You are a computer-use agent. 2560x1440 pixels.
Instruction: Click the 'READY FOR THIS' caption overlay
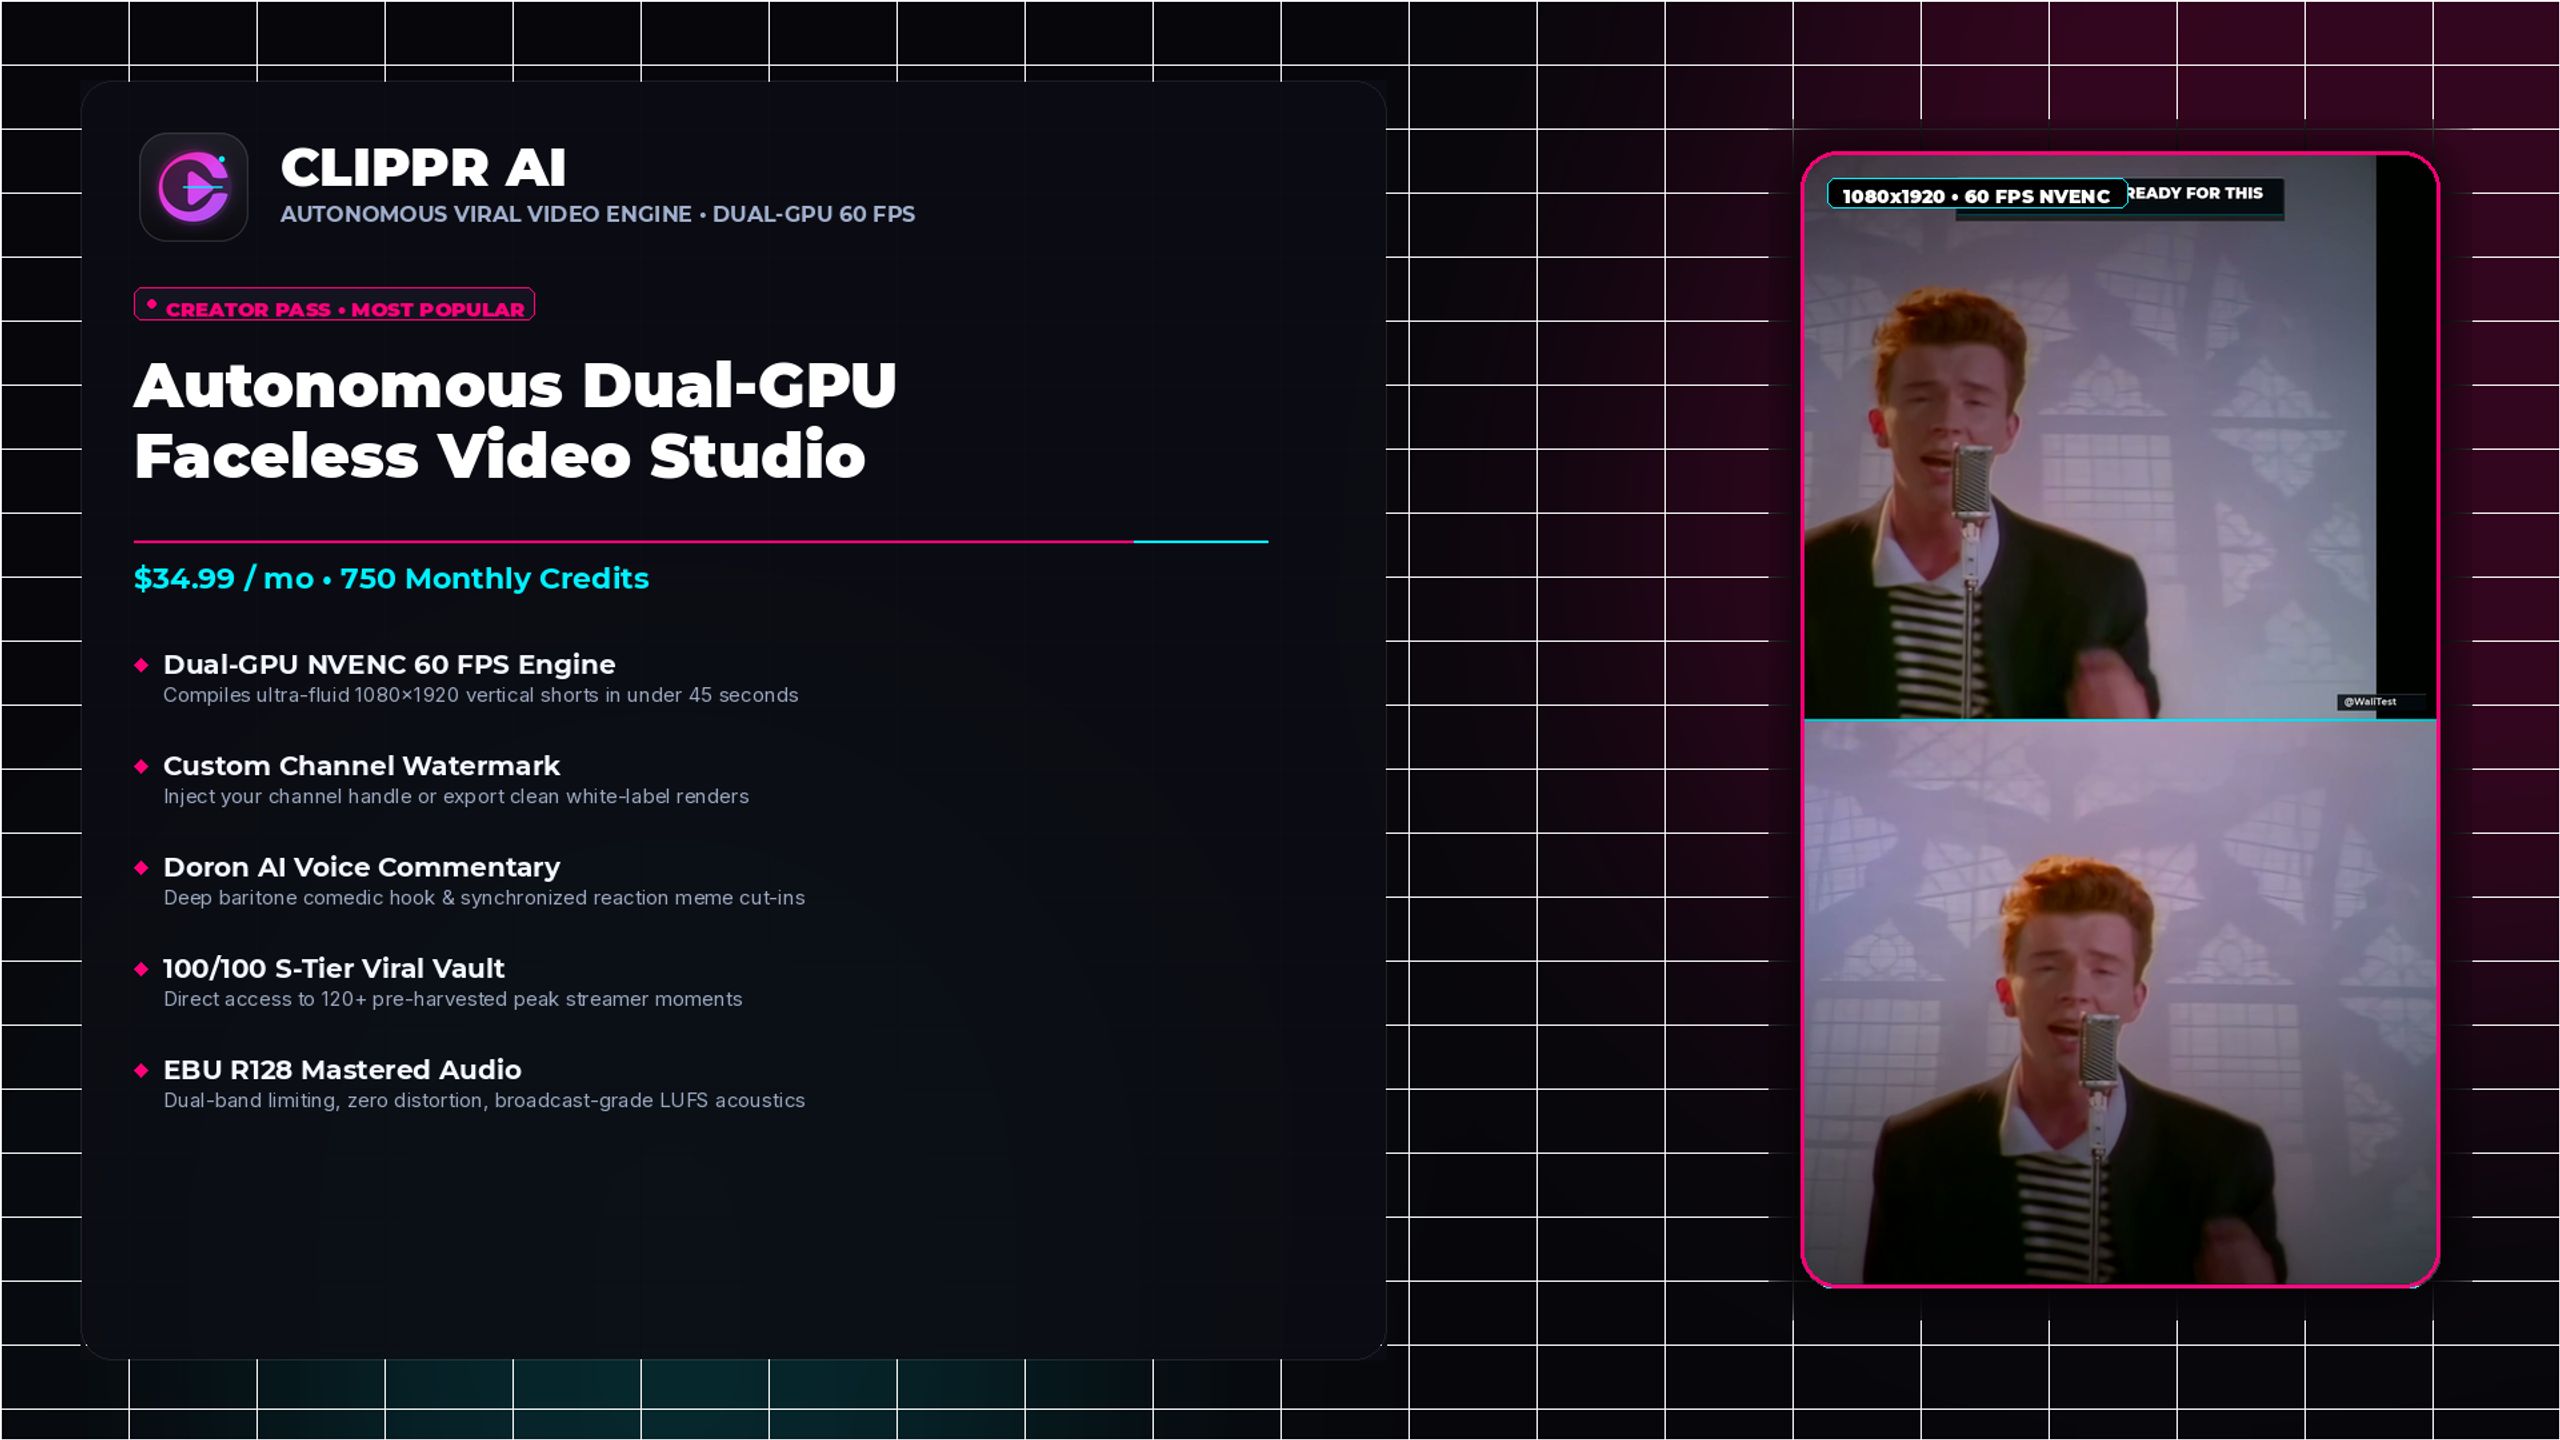2196,193
